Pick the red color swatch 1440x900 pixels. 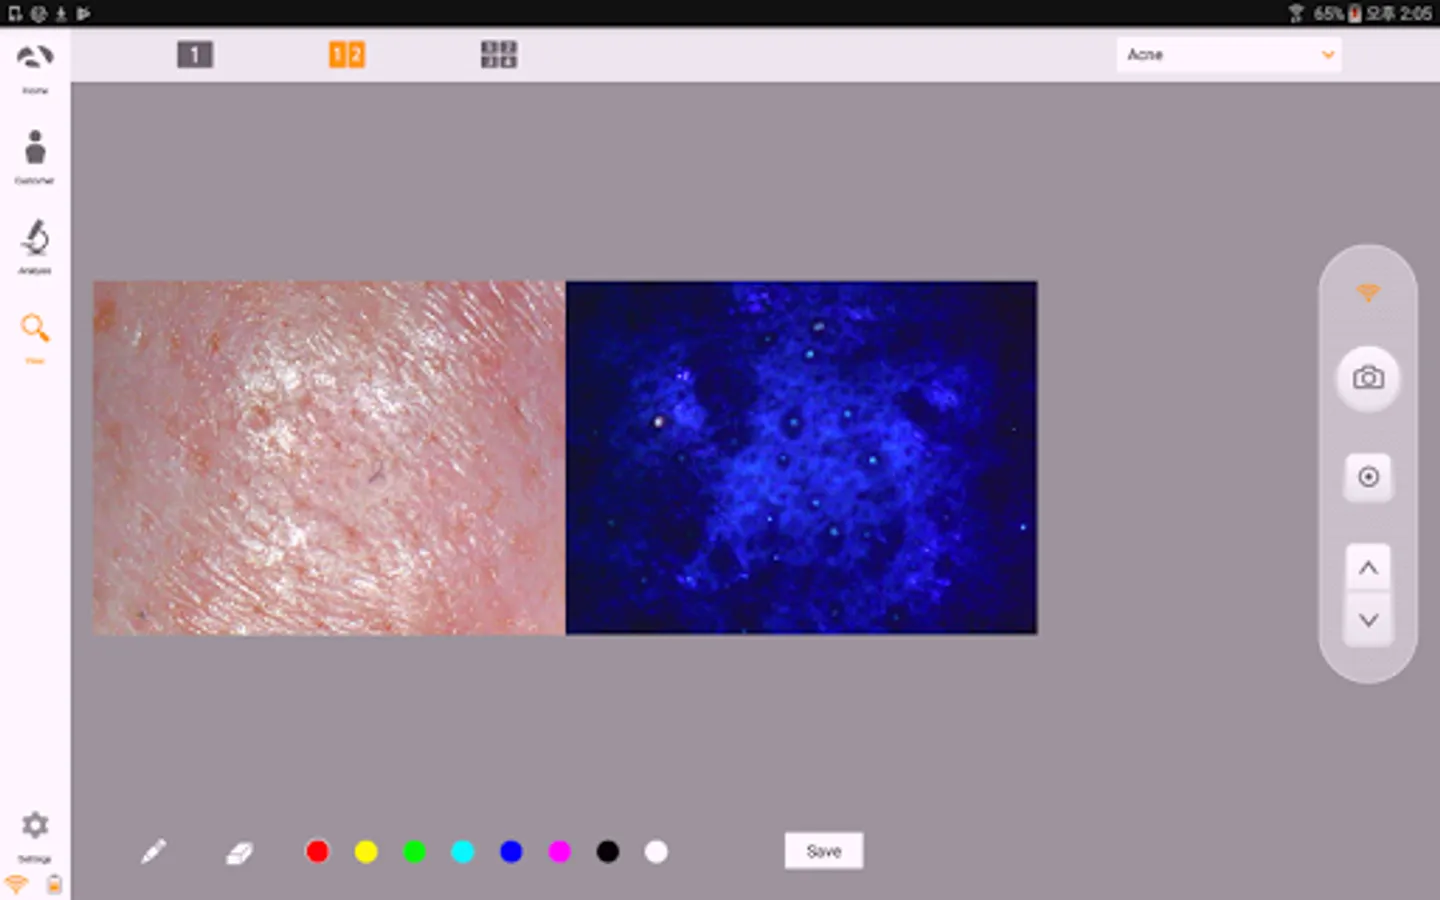[x=317, y=851]
